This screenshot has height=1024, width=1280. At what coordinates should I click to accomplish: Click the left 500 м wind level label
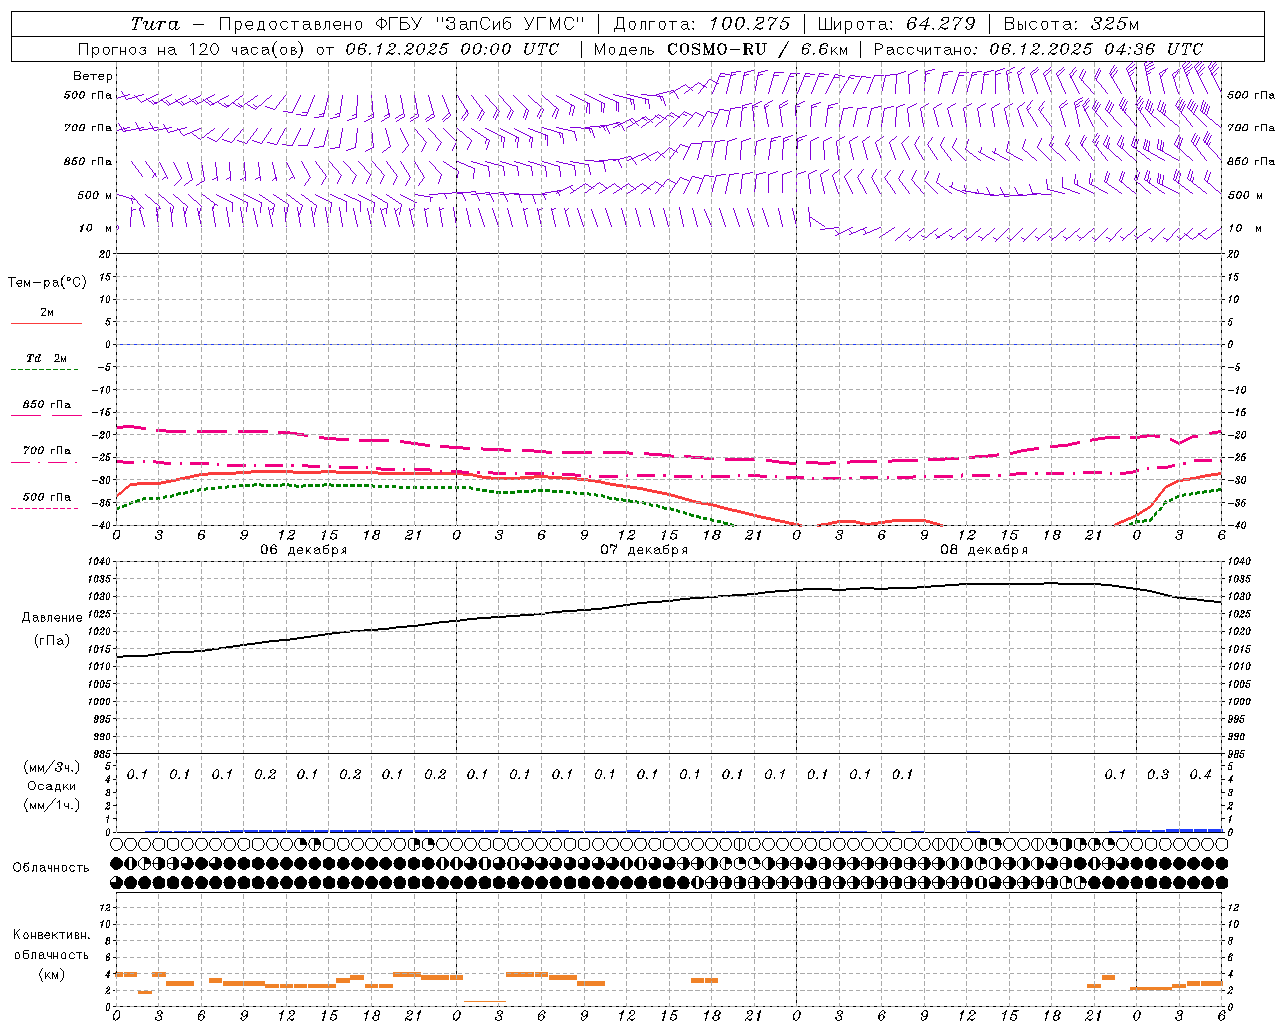point(95,195)
